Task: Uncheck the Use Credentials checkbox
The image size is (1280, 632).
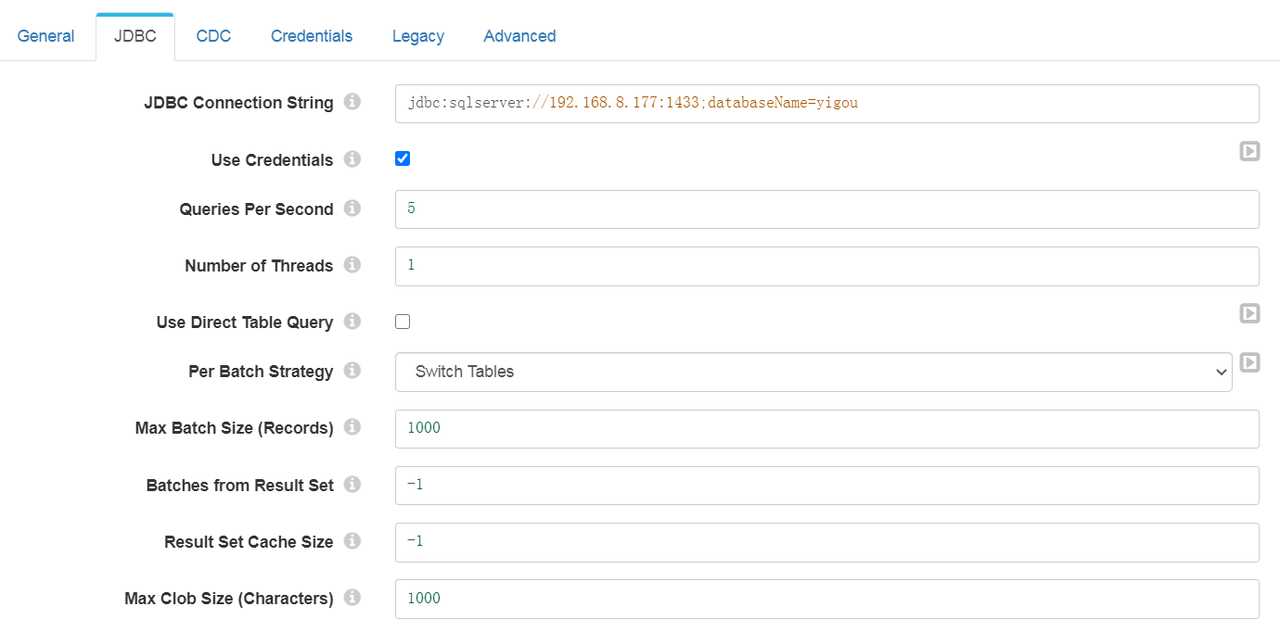Action: (403, 159)
